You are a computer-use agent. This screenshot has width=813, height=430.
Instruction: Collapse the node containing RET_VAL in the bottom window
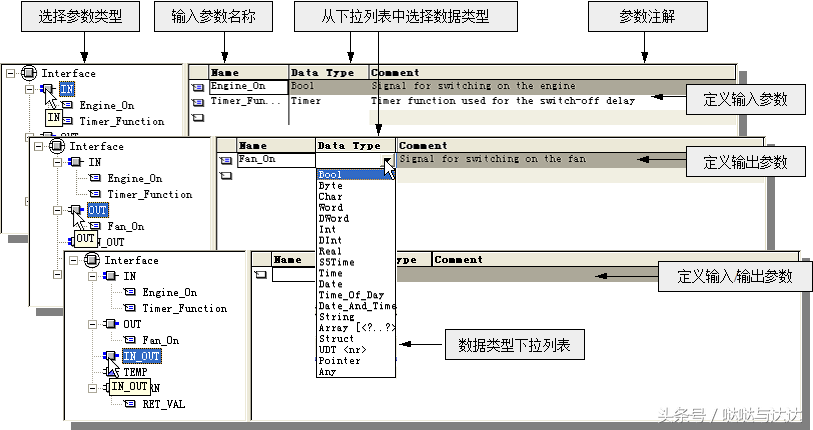[x=92, y=388]
